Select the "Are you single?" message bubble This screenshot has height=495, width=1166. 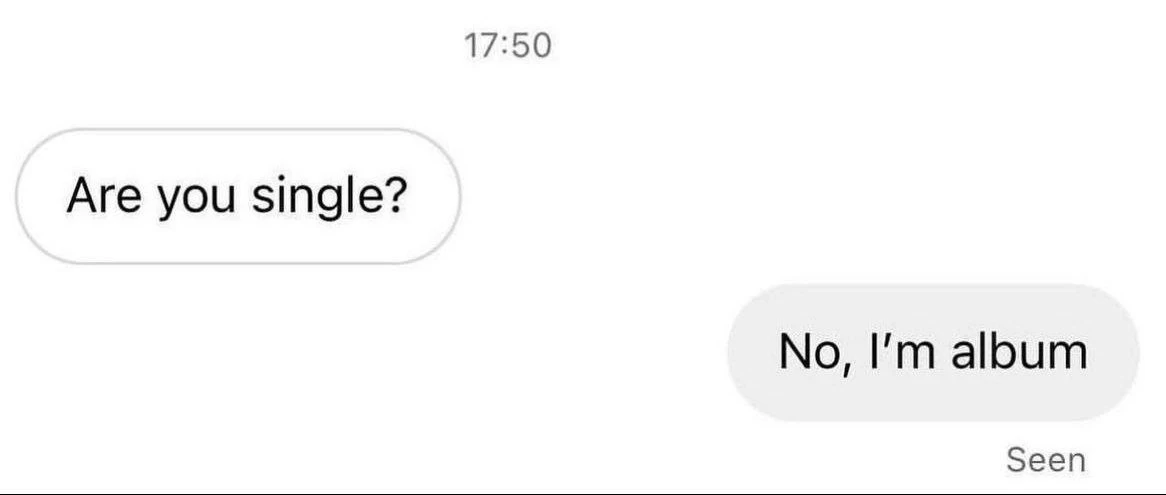pyautogui.click(x=238, y=196)
